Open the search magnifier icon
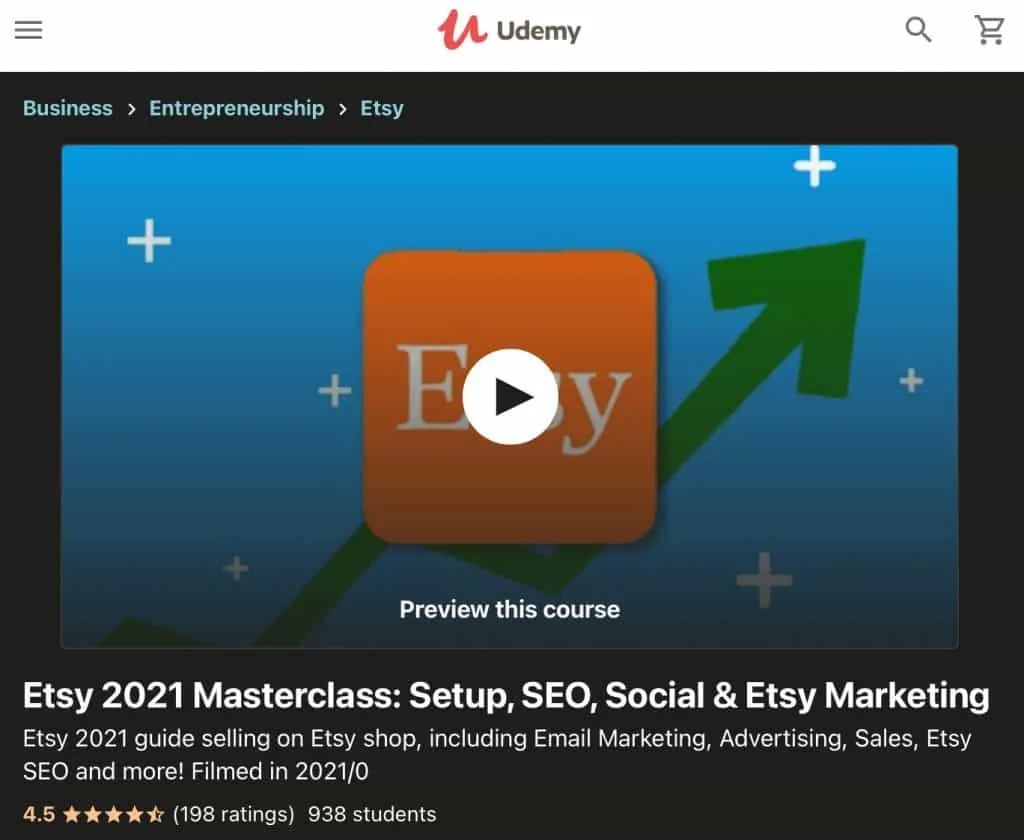Image resolution: width=1024 pixels, height=840 pixels. click(918, 29)
